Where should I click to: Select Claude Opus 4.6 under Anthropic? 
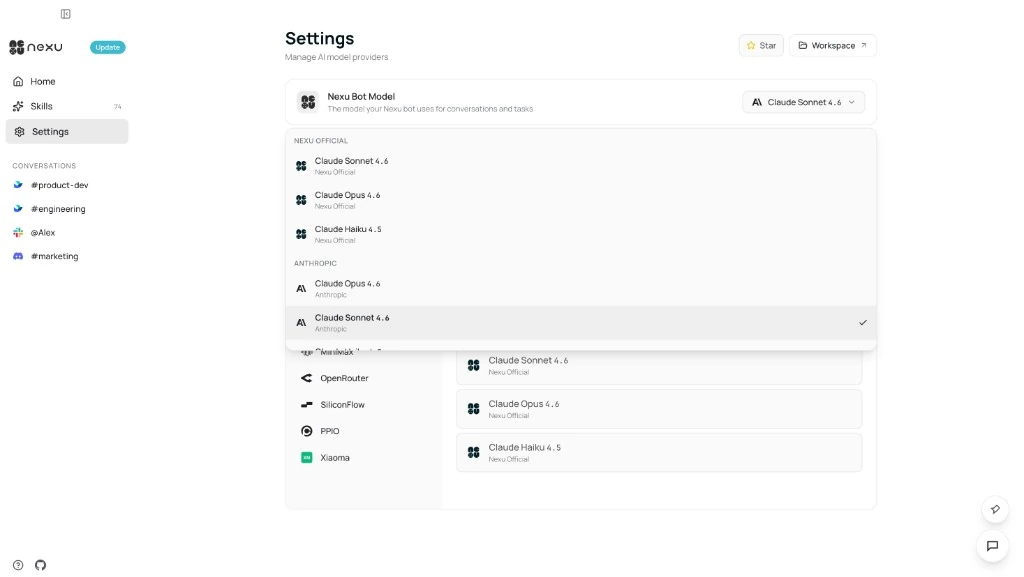click(349, 287)
